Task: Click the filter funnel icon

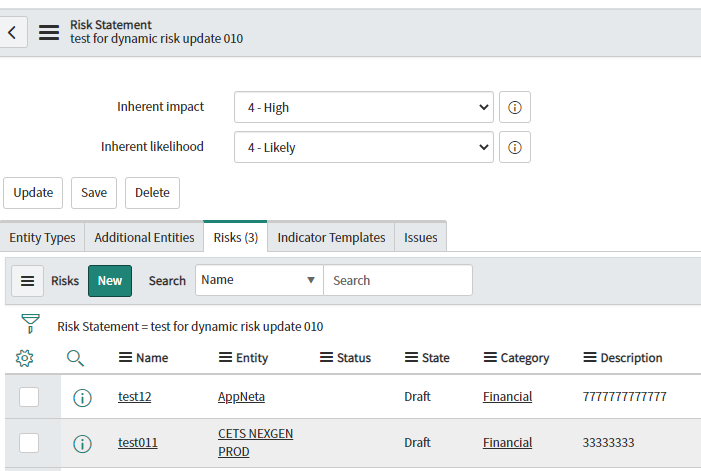Action: [x=30, y=324]
